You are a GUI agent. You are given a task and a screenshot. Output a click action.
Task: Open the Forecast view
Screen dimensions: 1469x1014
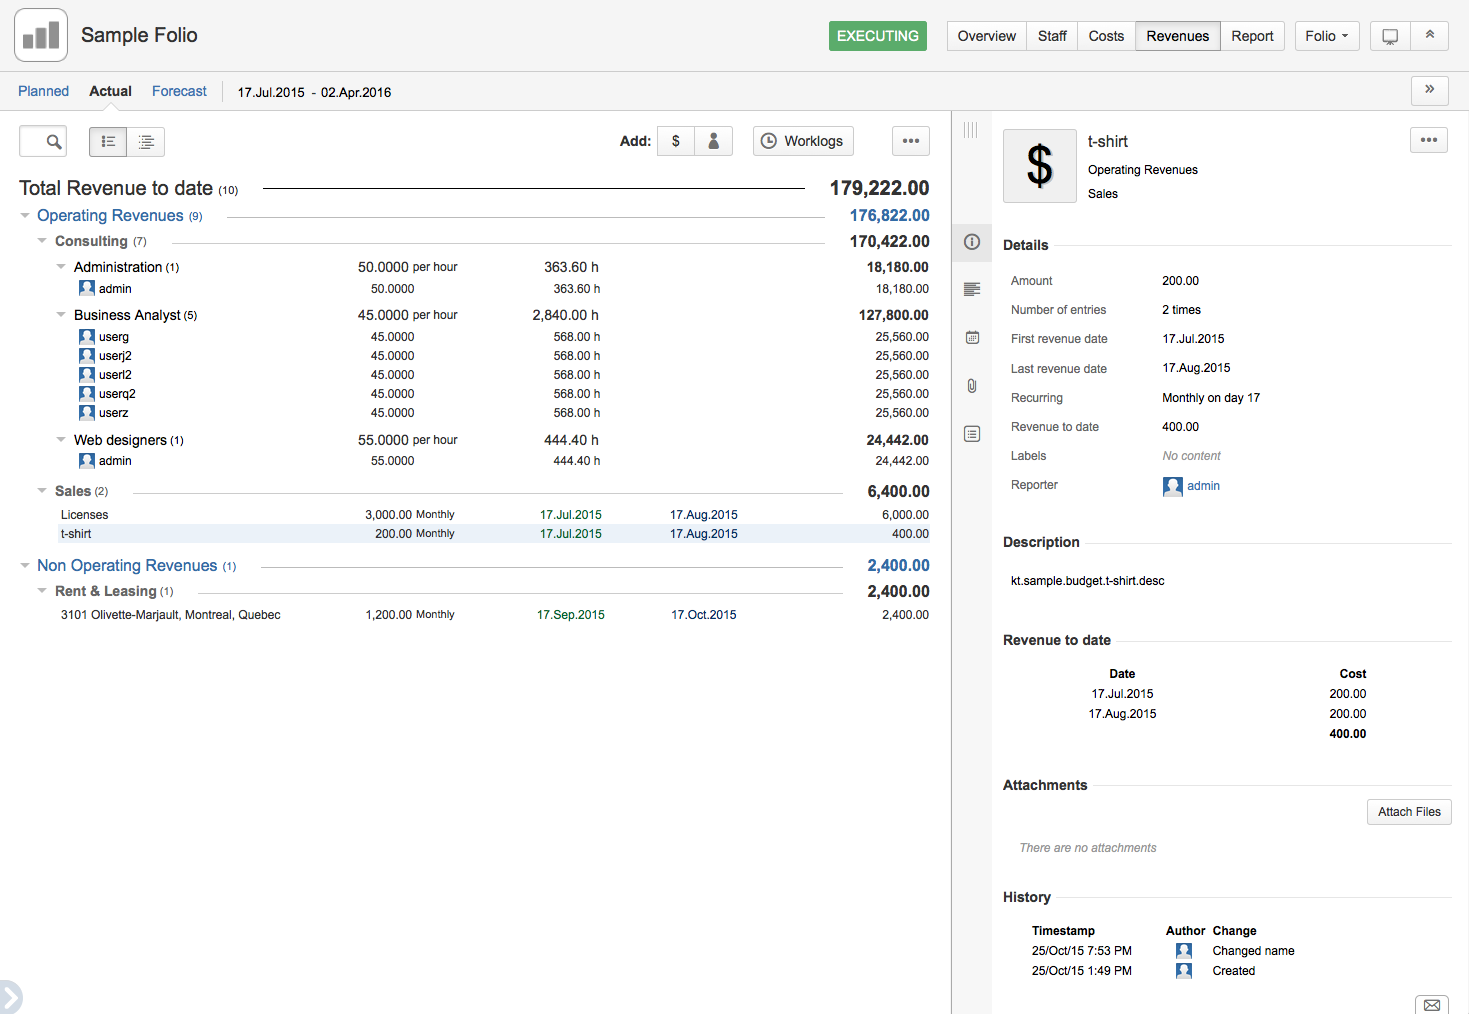click(x=179, y=90)
